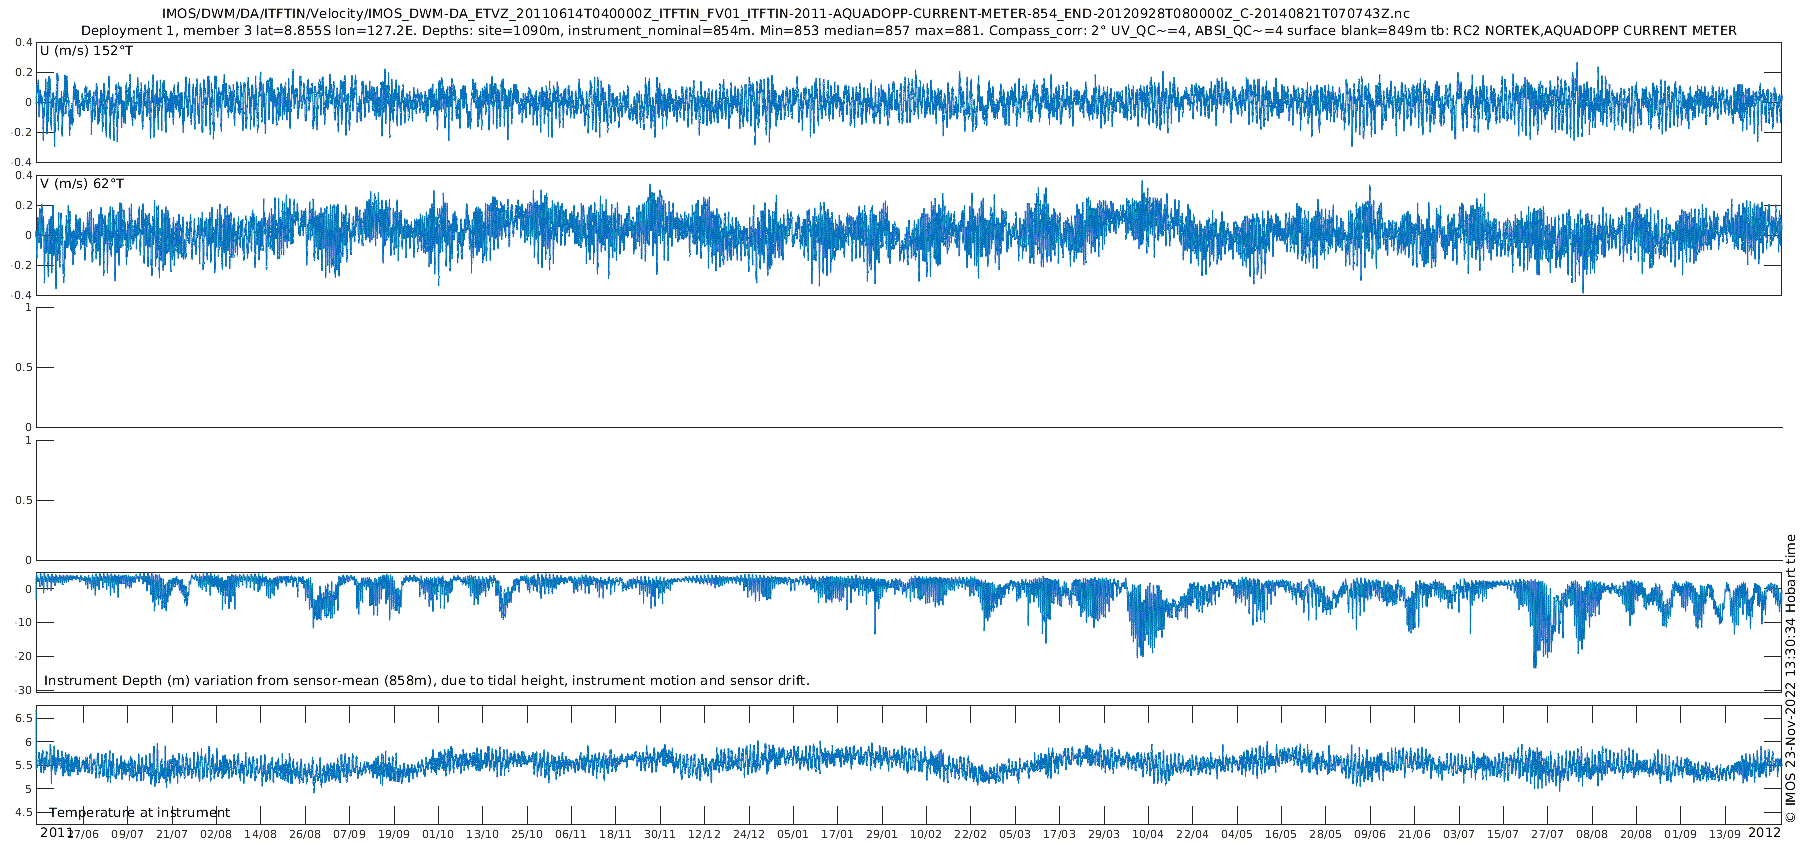Click the -30 depth axis label
This screenshot has width=1800, height=850.
pyautogui.click(x=23, y=690)
